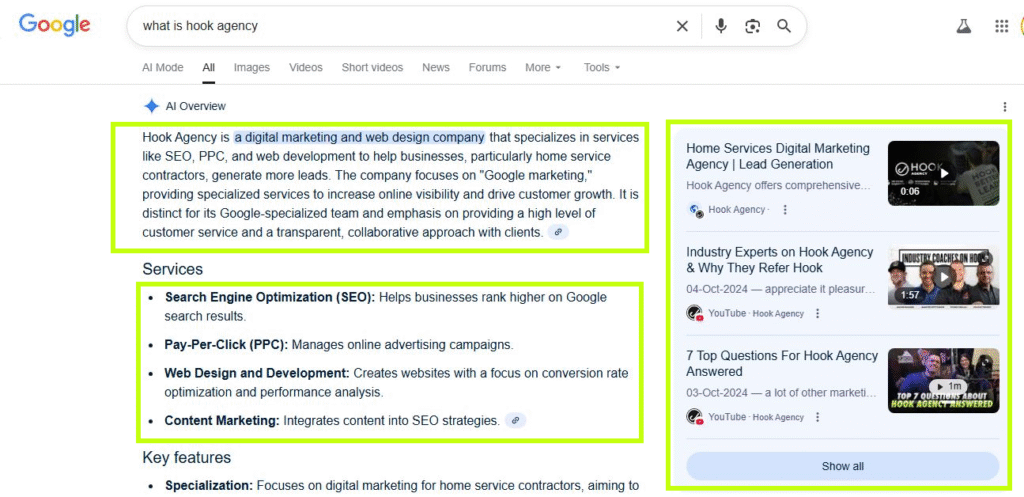Image resolution: width=1024 pixels, height=497 pixels.
Task: Click "Web Design and Development:" bullet text
Action: (x=257, y=374)
